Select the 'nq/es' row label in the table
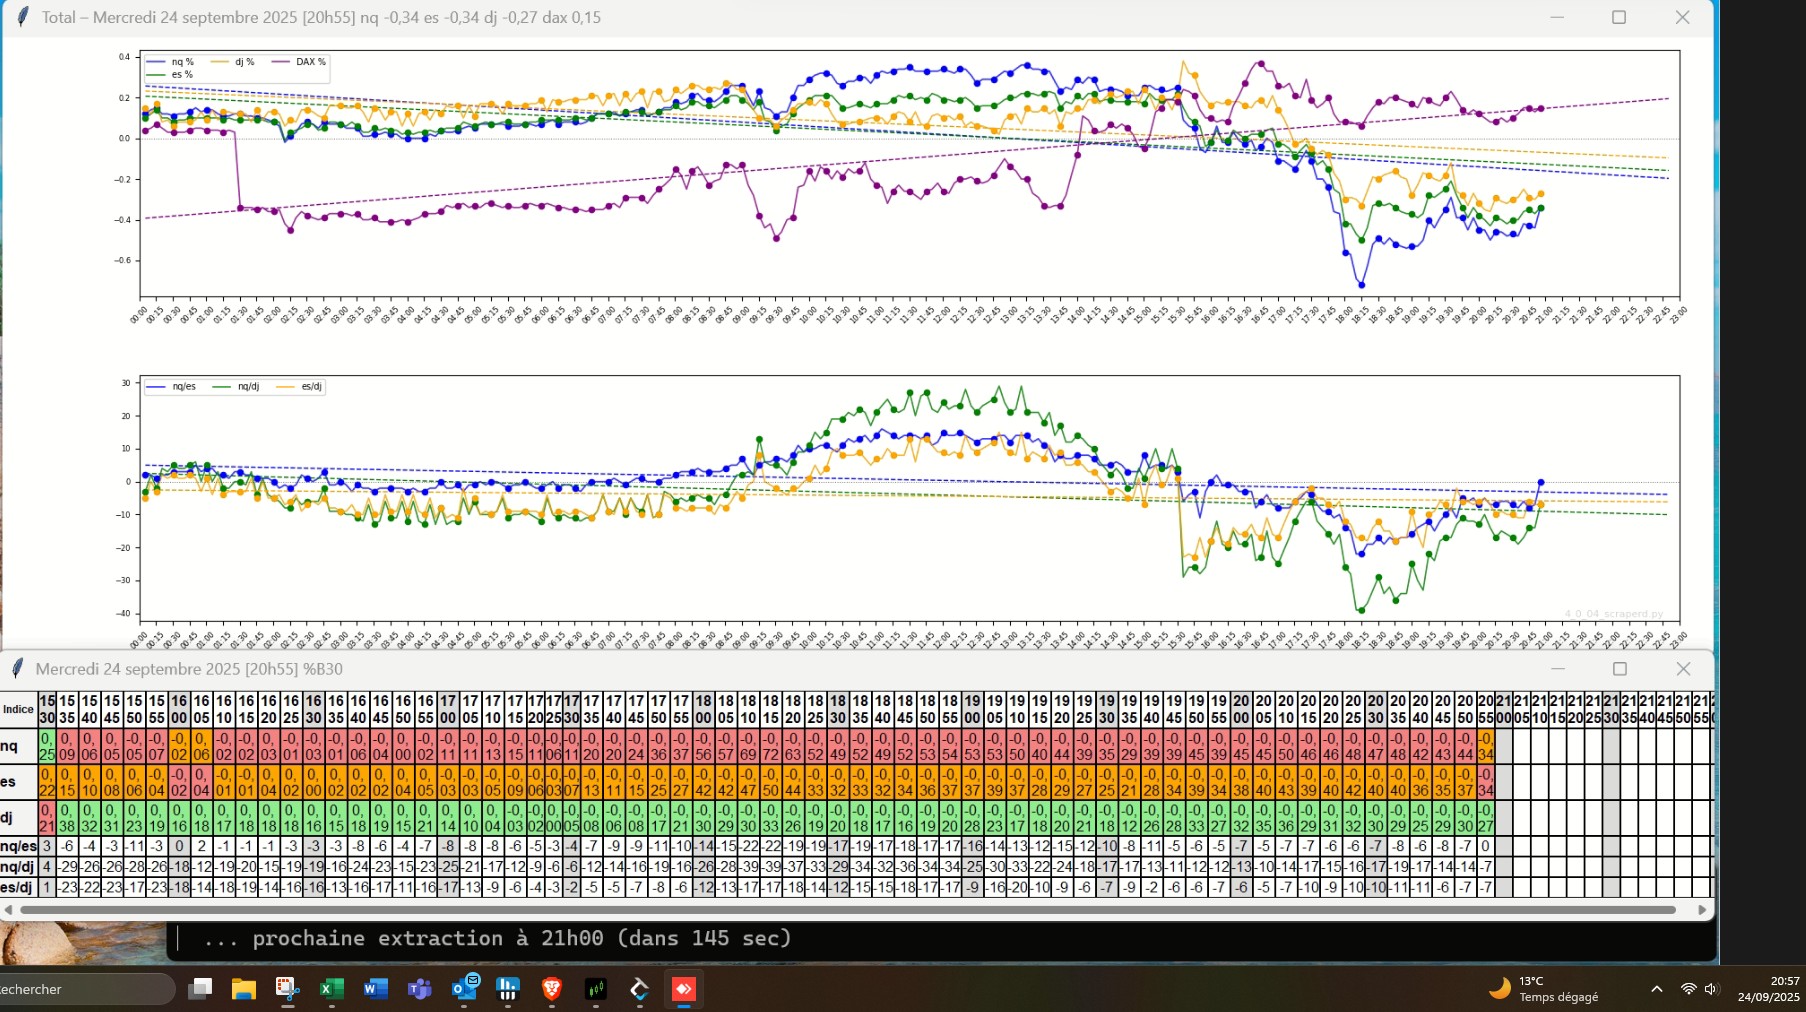The width and height of the screenshot is (1806, 1012). (x=18, y=846)
